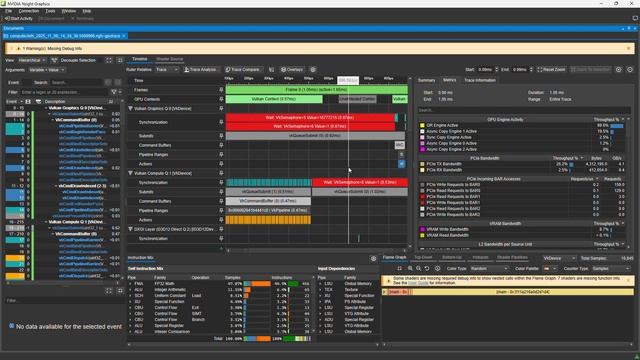Collapse the DXGI Layer timeline group
This screenshot has height=360, width=640.
(x=131, y=229)
